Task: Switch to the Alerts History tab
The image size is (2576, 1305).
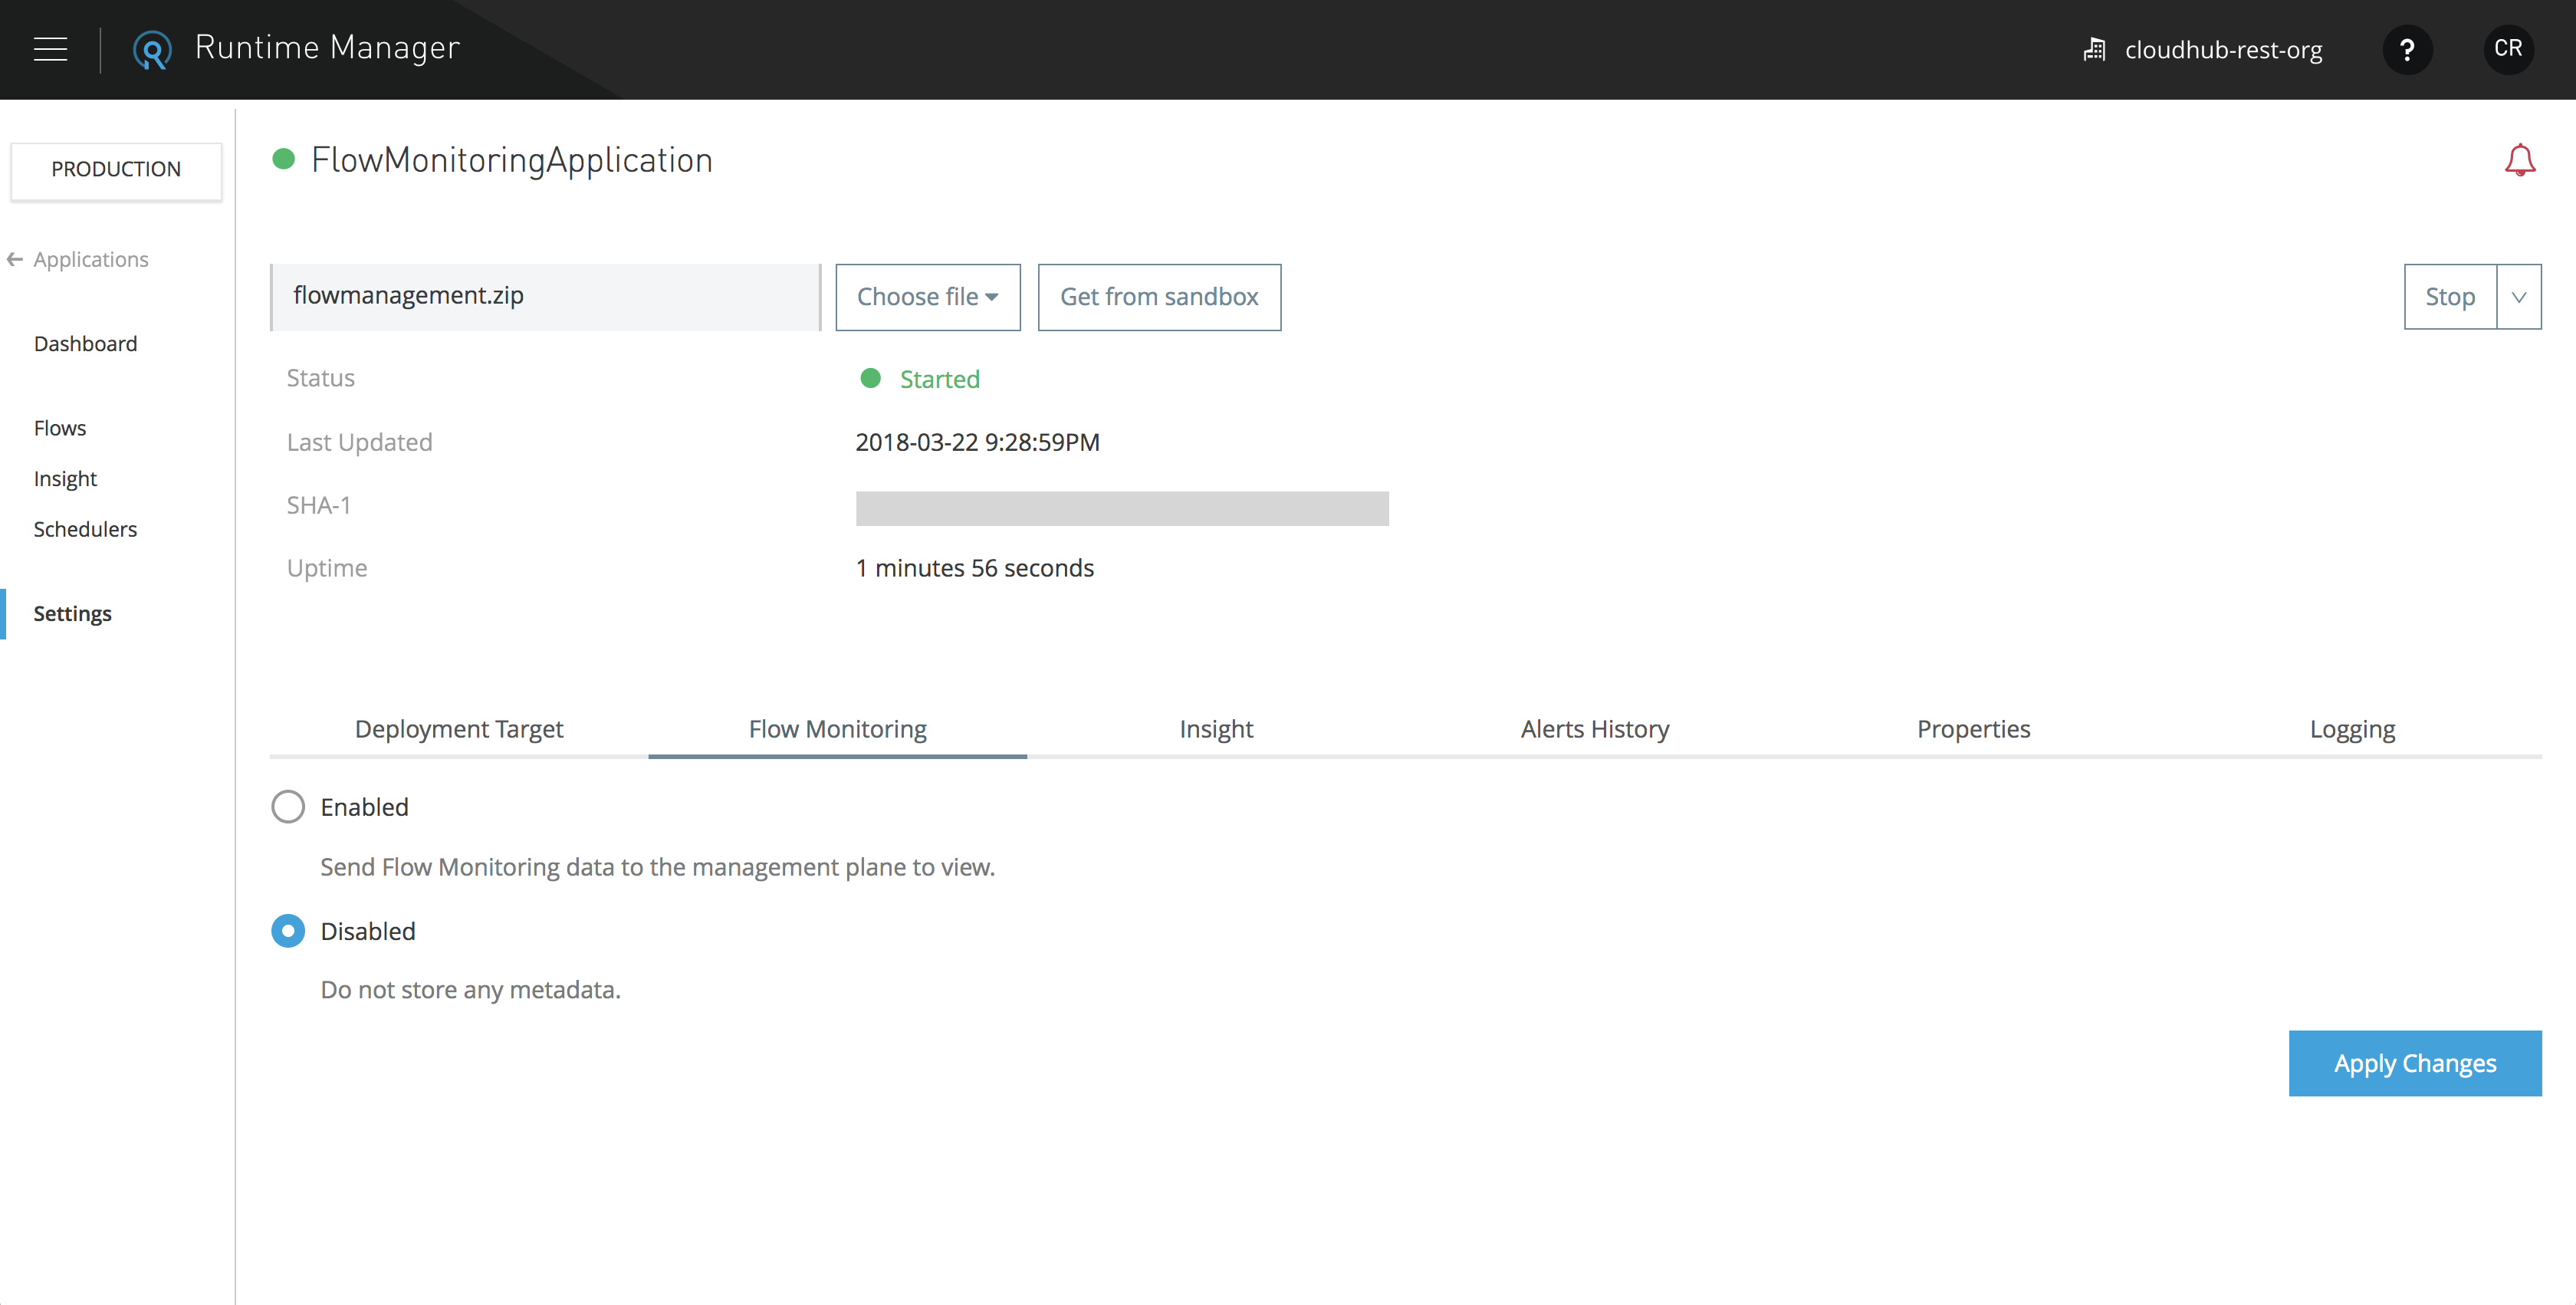Action: point(1594,728)
